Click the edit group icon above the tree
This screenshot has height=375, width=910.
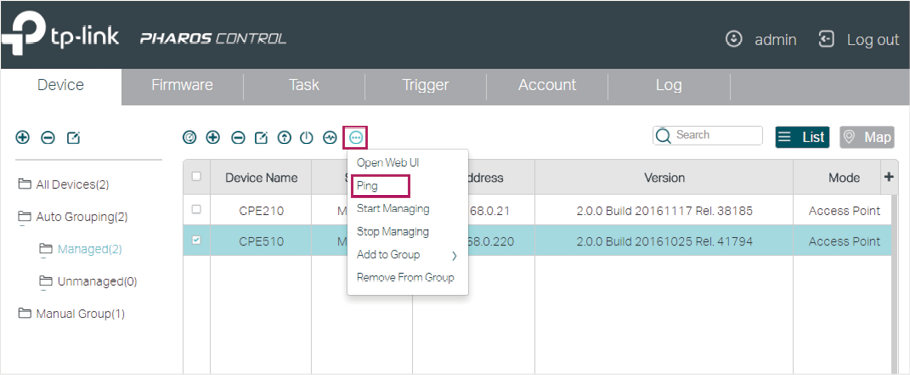pos(73,138)
